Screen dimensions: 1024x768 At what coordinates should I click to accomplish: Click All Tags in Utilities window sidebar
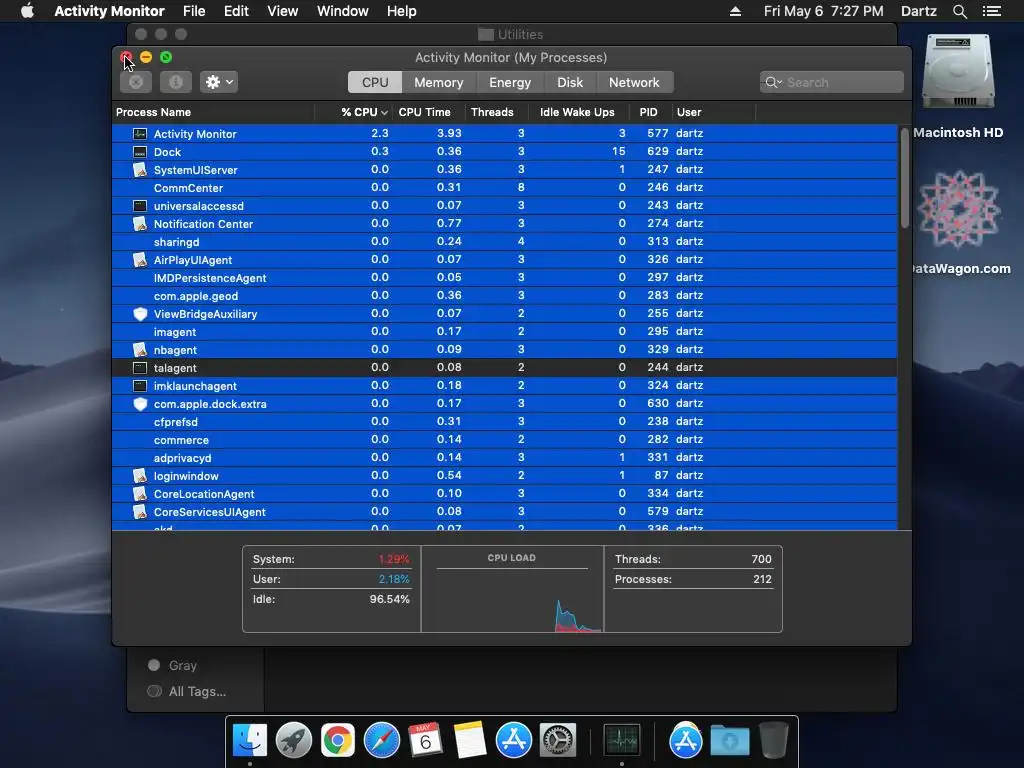(187, 691)
